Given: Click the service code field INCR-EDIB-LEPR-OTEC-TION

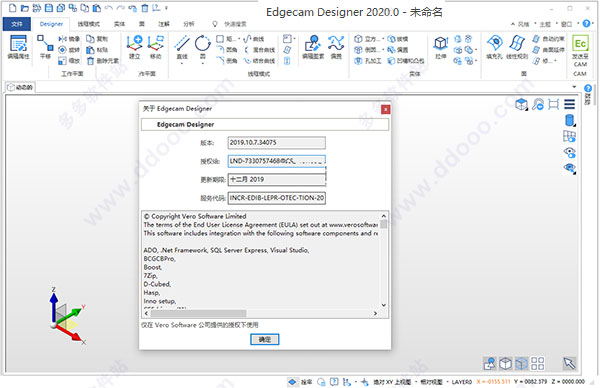Looking at the screenshot, I should coord(276,198).
